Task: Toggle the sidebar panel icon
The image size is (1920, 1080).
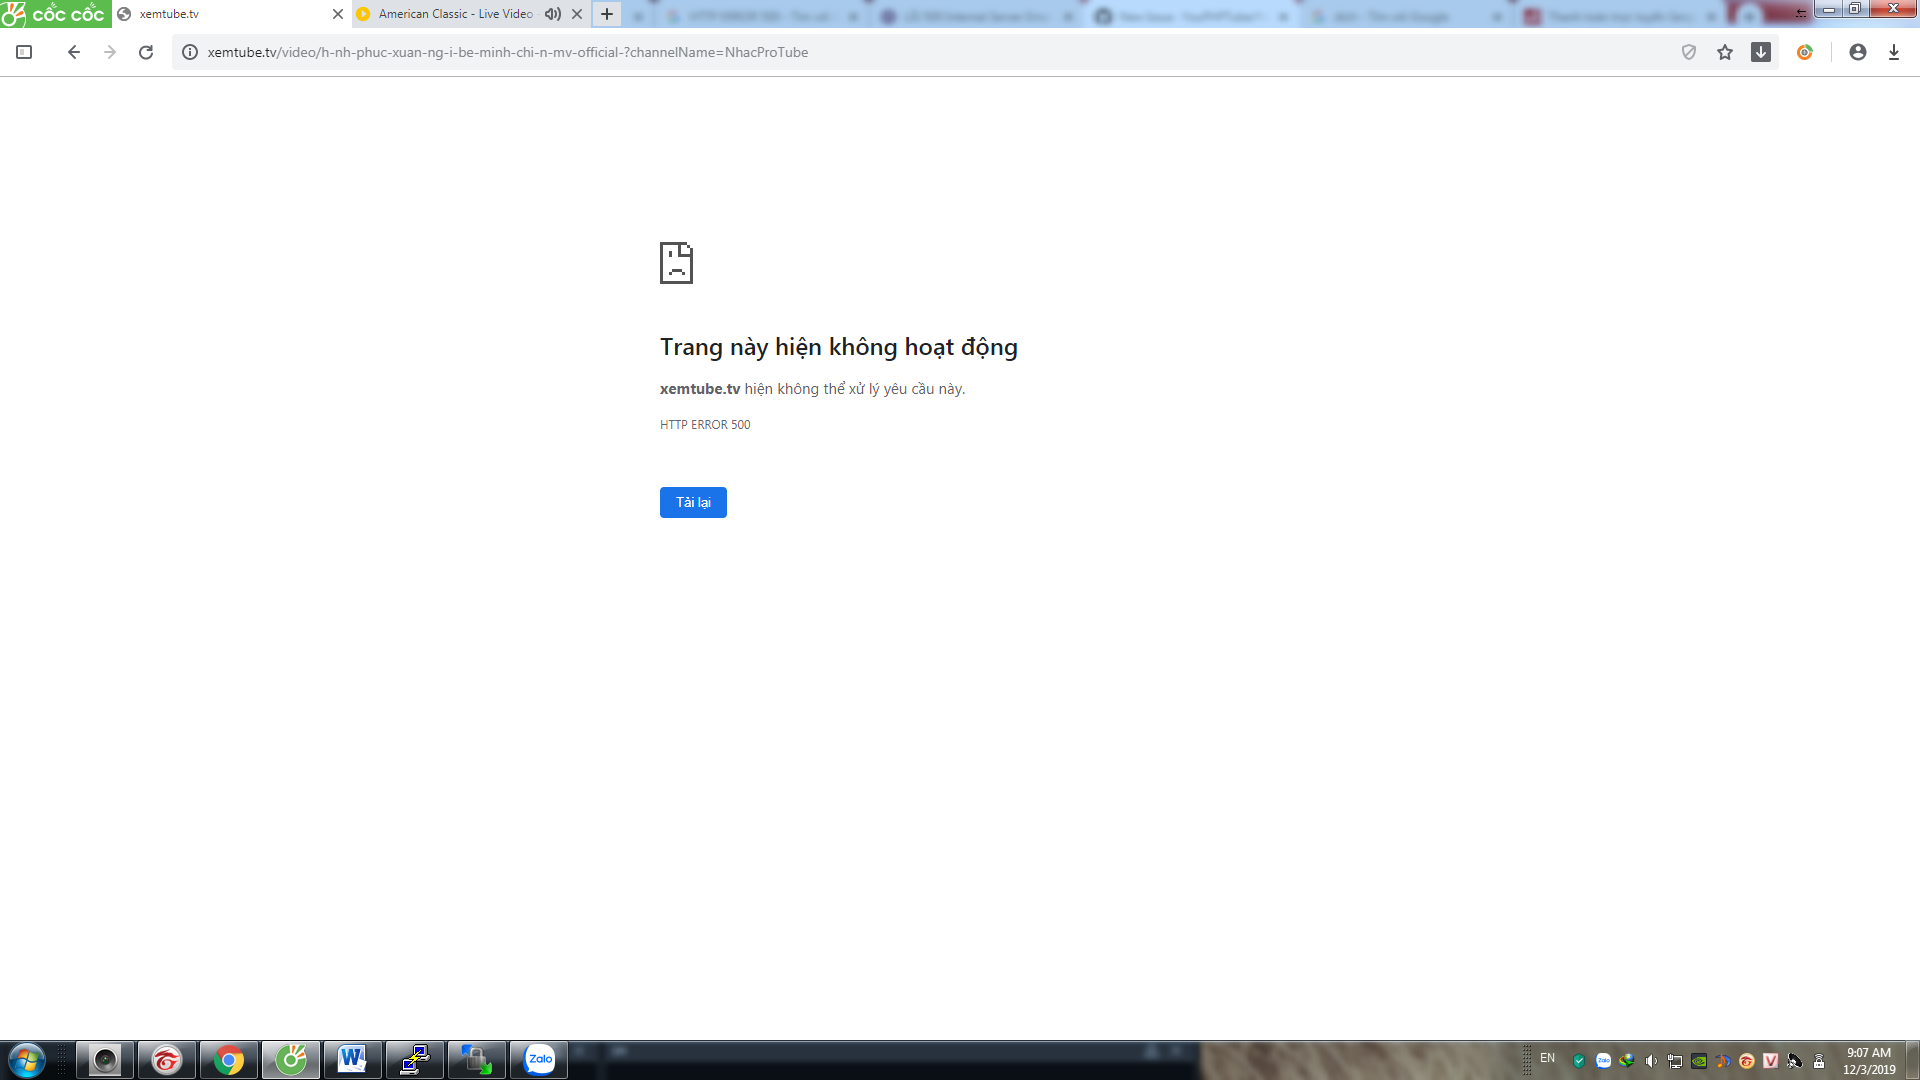Action: pos(24,52)
